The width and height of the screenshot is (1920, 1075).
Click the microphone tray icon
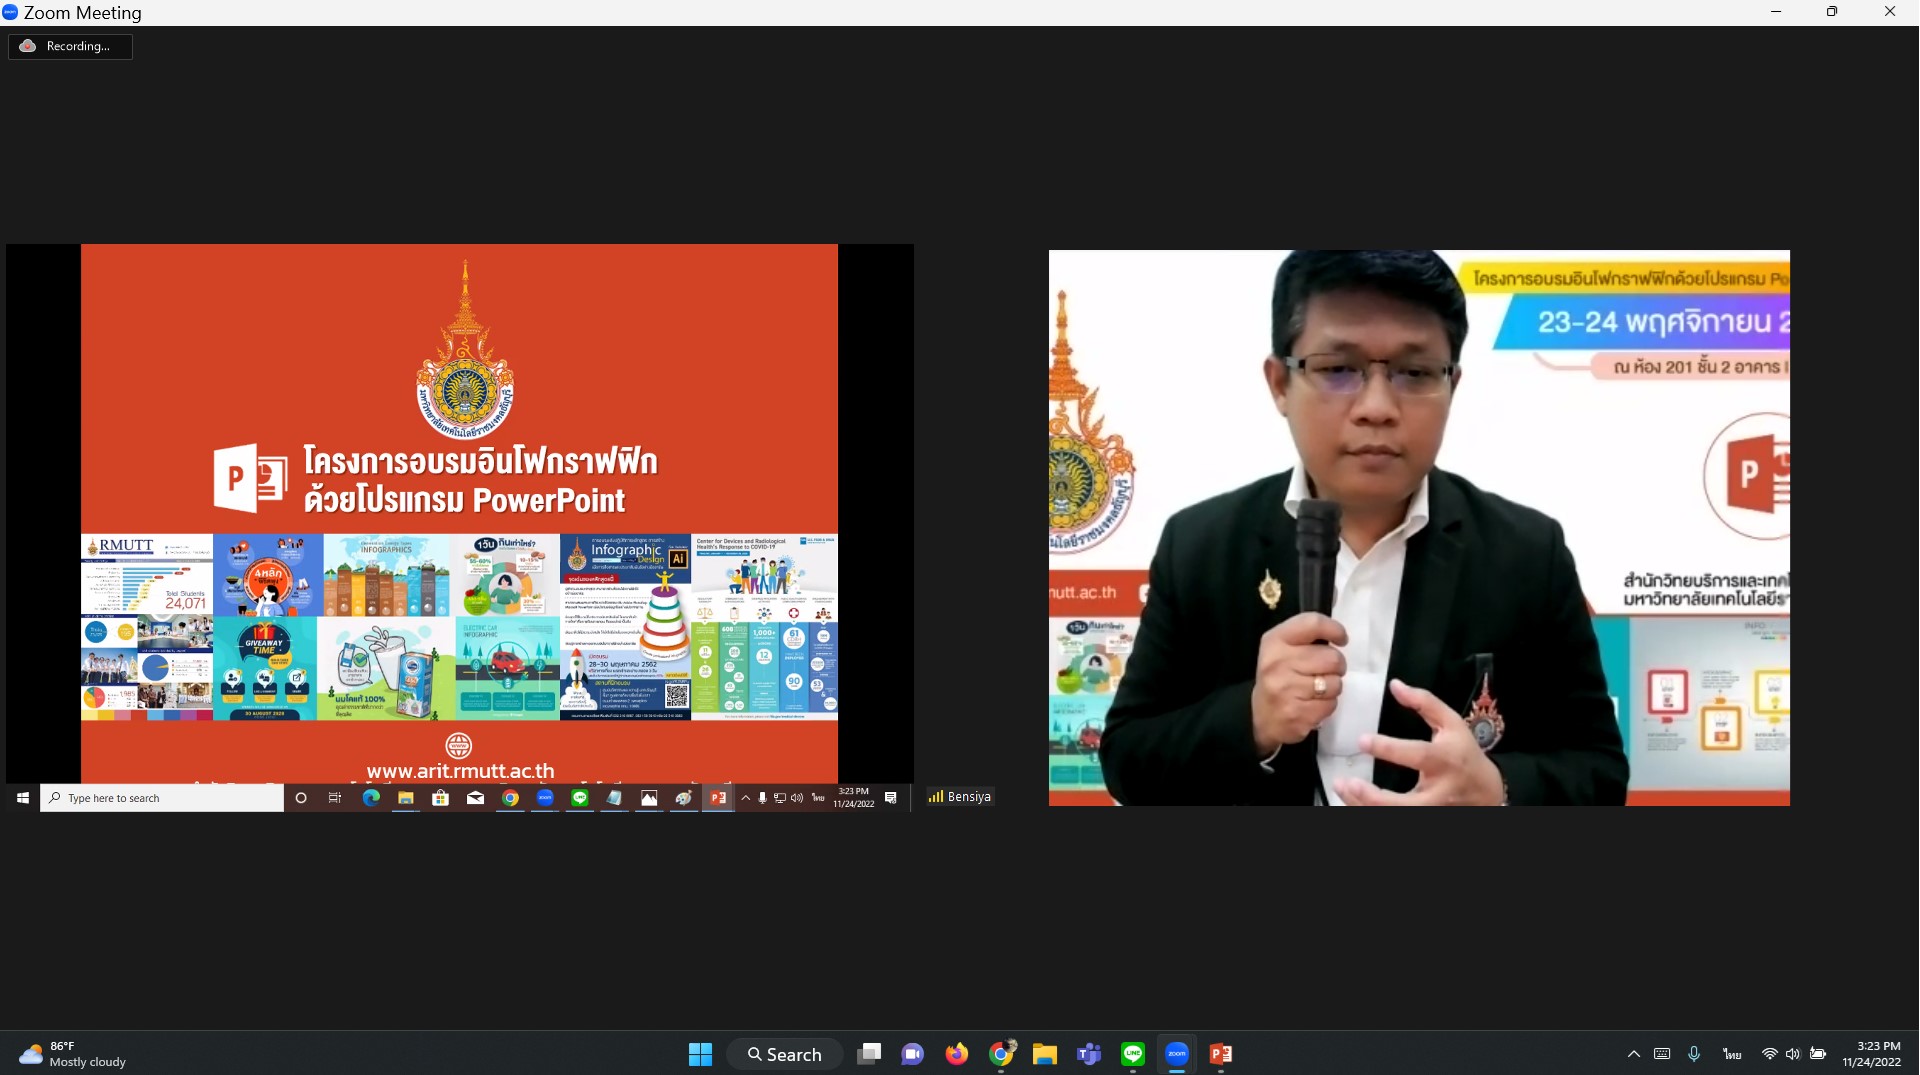pyautogui.click(x=1694, y=1054)
